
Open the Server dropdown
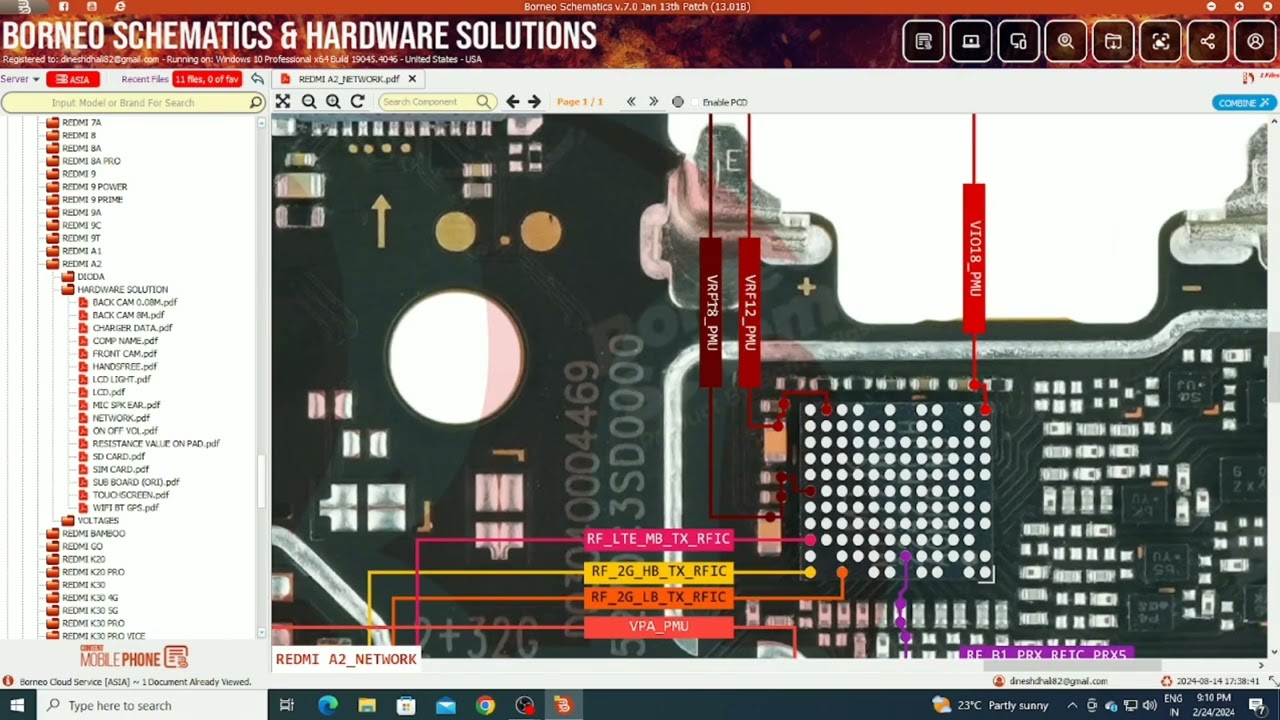pos(20,79)
